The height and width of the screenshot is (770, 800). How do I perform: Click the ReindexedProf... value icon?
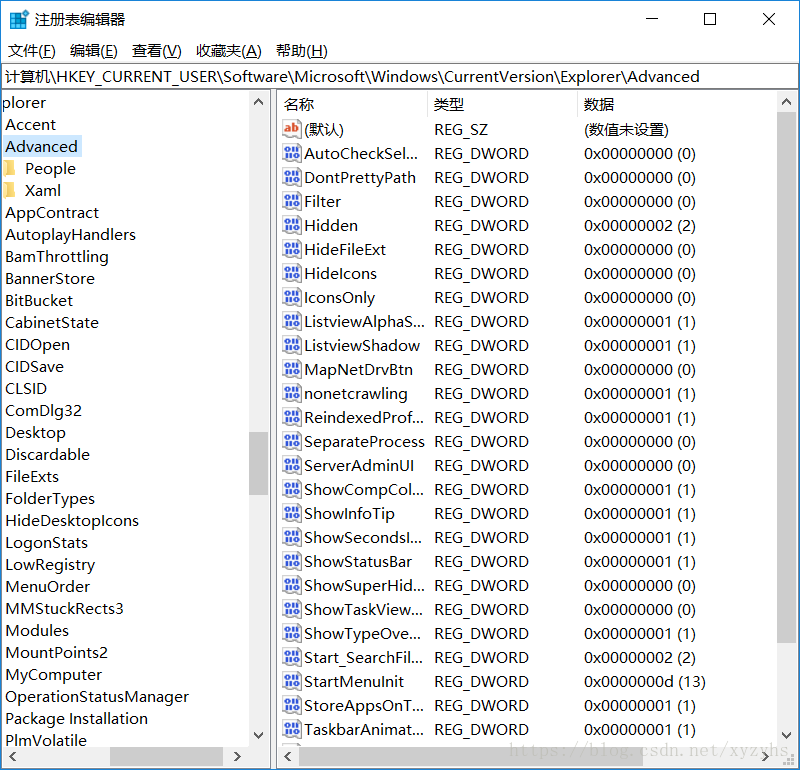coord(291,417)
